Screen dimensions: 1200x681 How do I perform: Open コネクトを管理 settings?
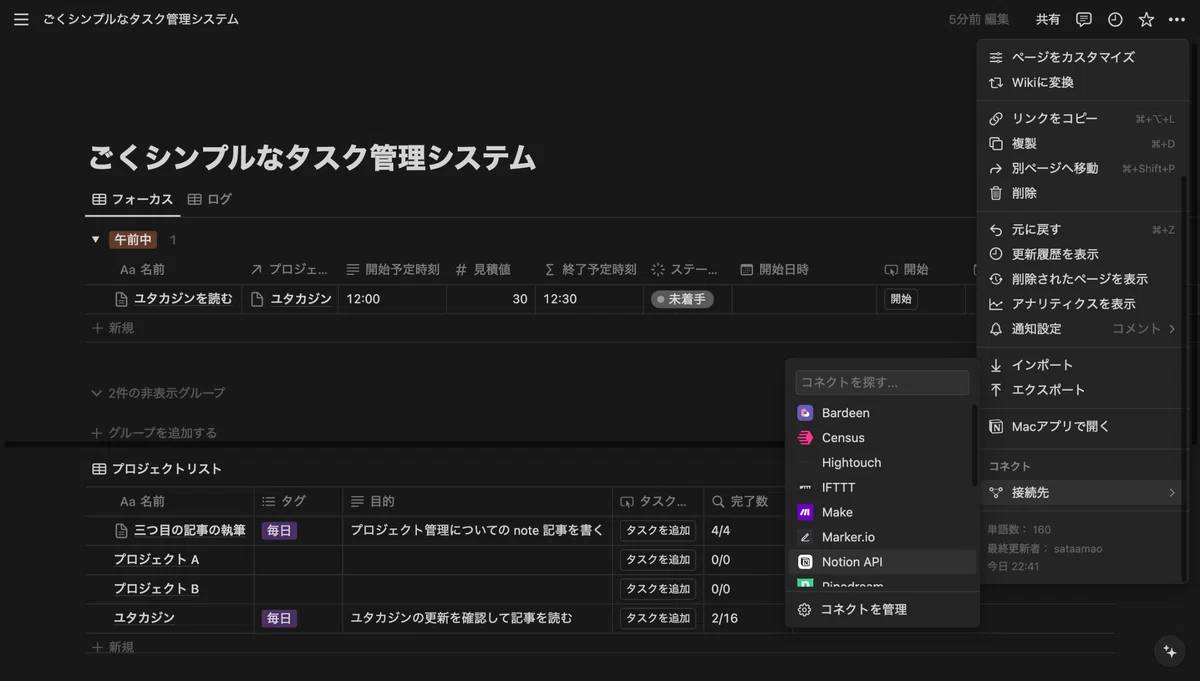click(x=882, y=609)
